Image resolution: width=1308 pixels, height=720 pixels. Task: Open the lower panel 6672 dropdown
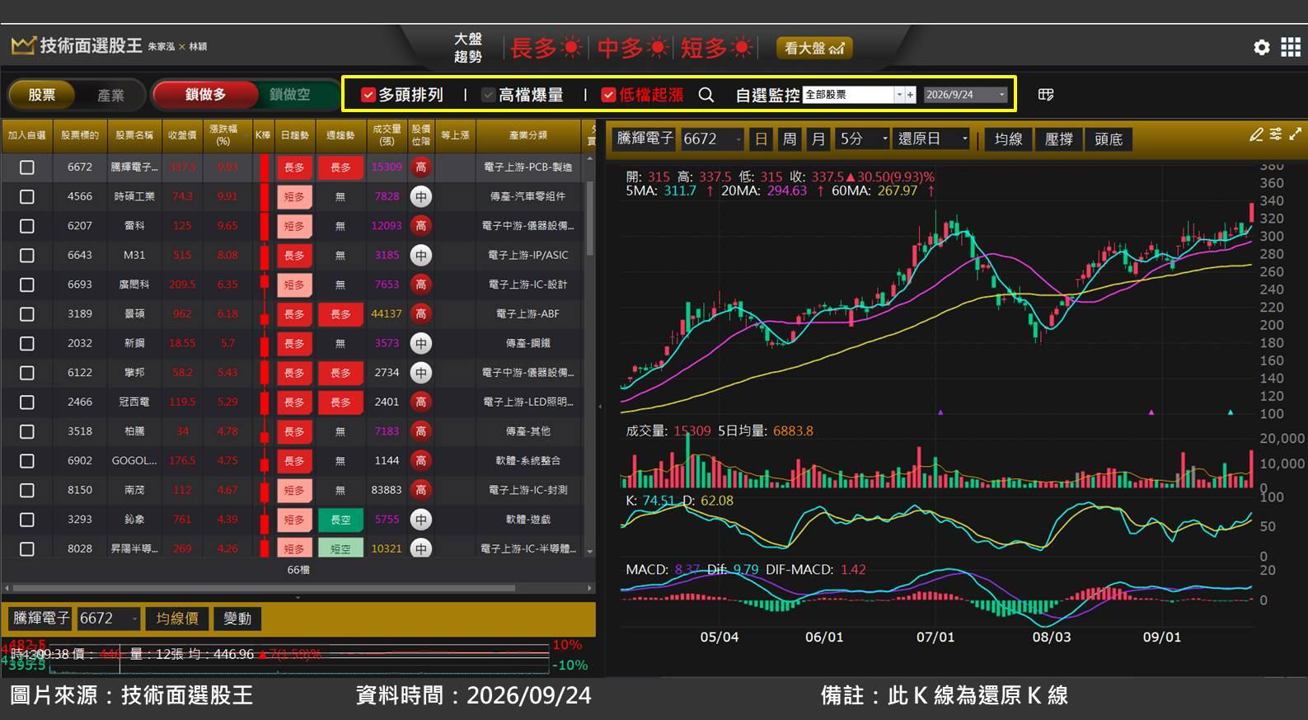tap(108, 618)
